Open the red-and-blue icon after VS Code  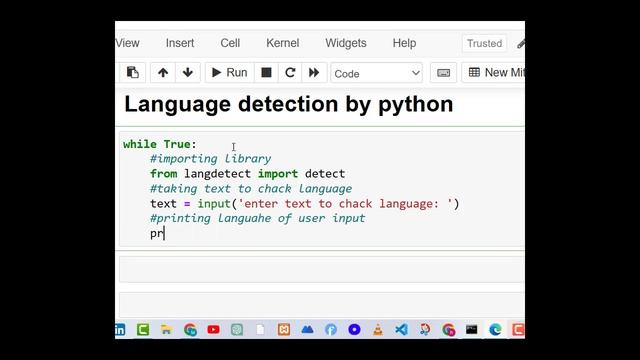(x=425, y=329)
